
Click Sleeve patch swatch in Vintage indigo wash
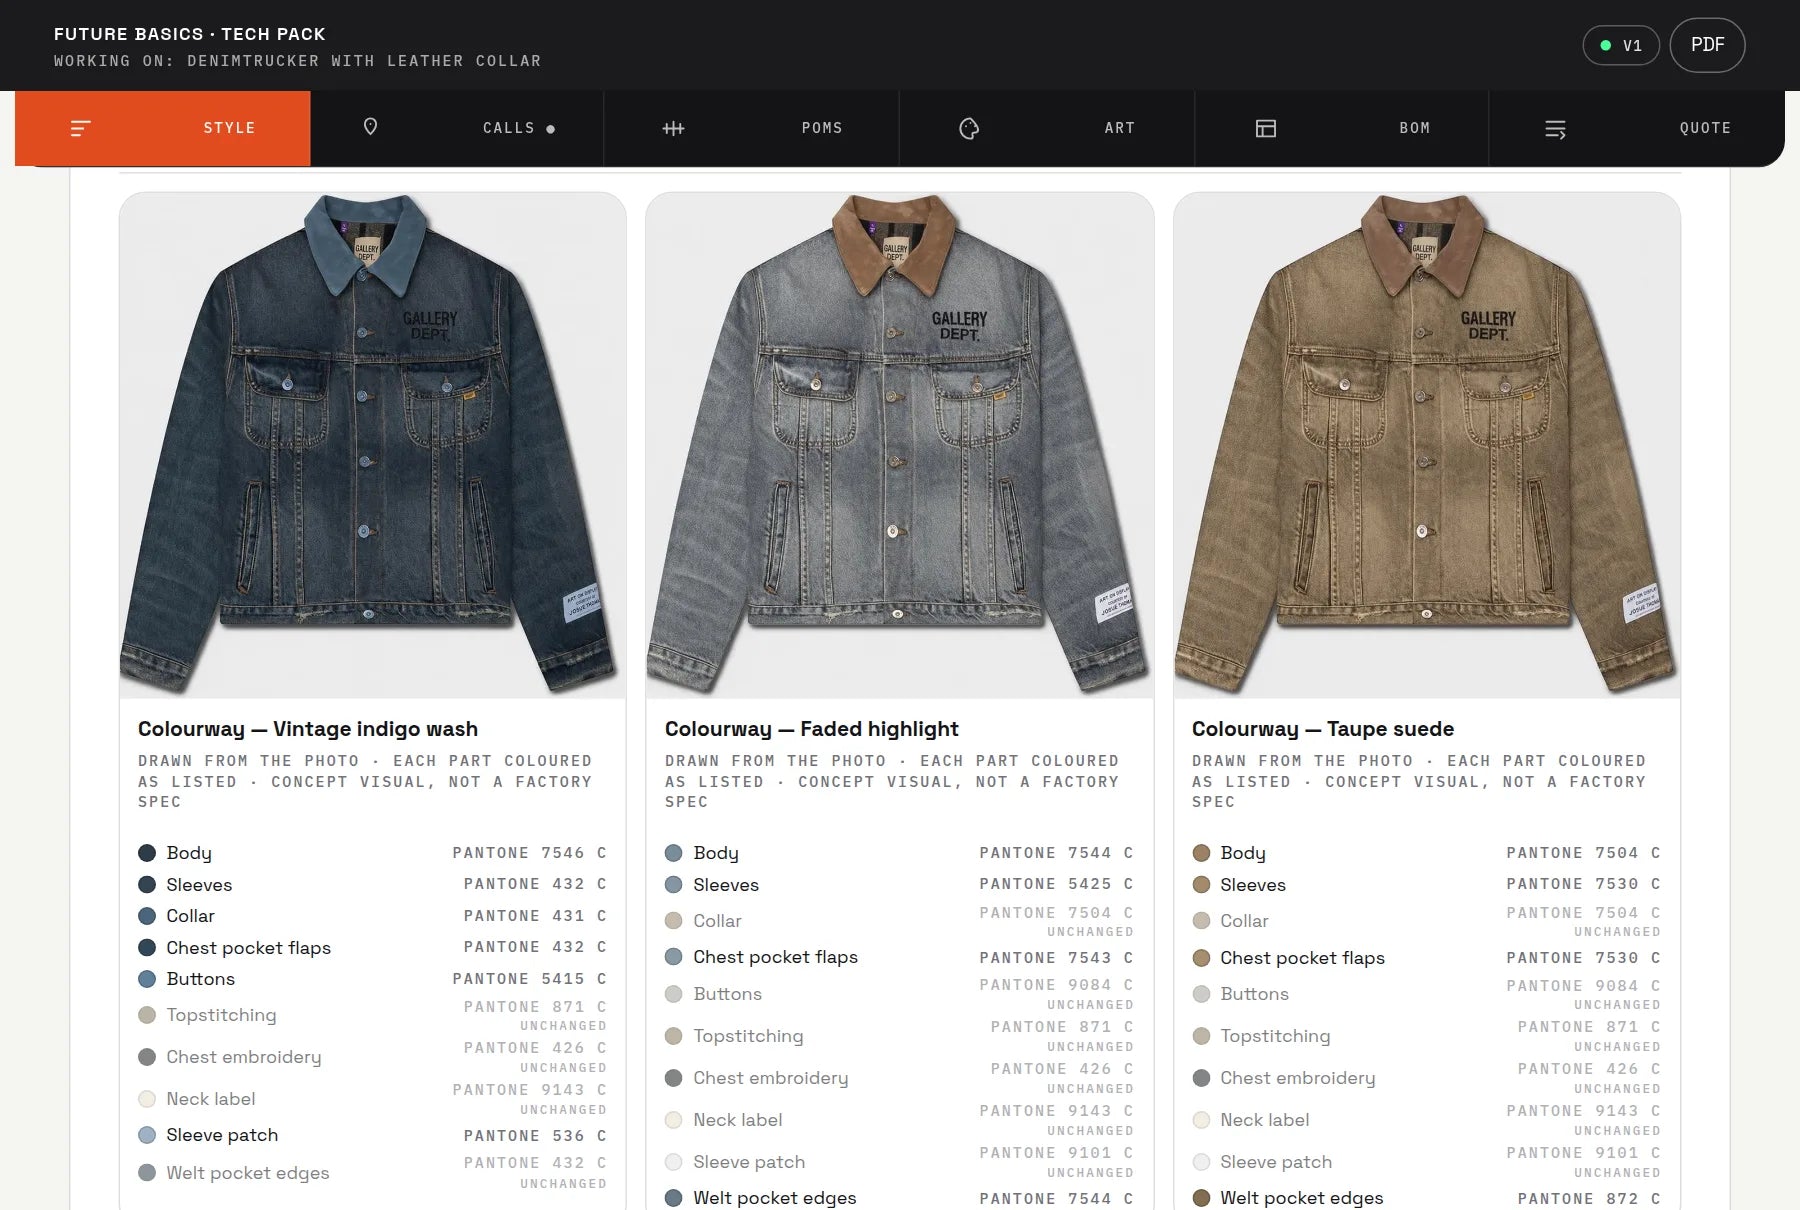click(x=147, y=1135)
